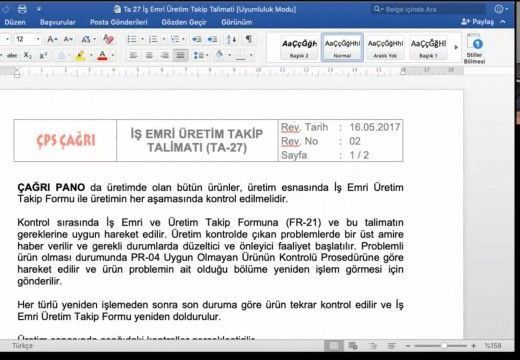
Task: Open bullet list style dropdown arrow
Action: coord(142,39)
